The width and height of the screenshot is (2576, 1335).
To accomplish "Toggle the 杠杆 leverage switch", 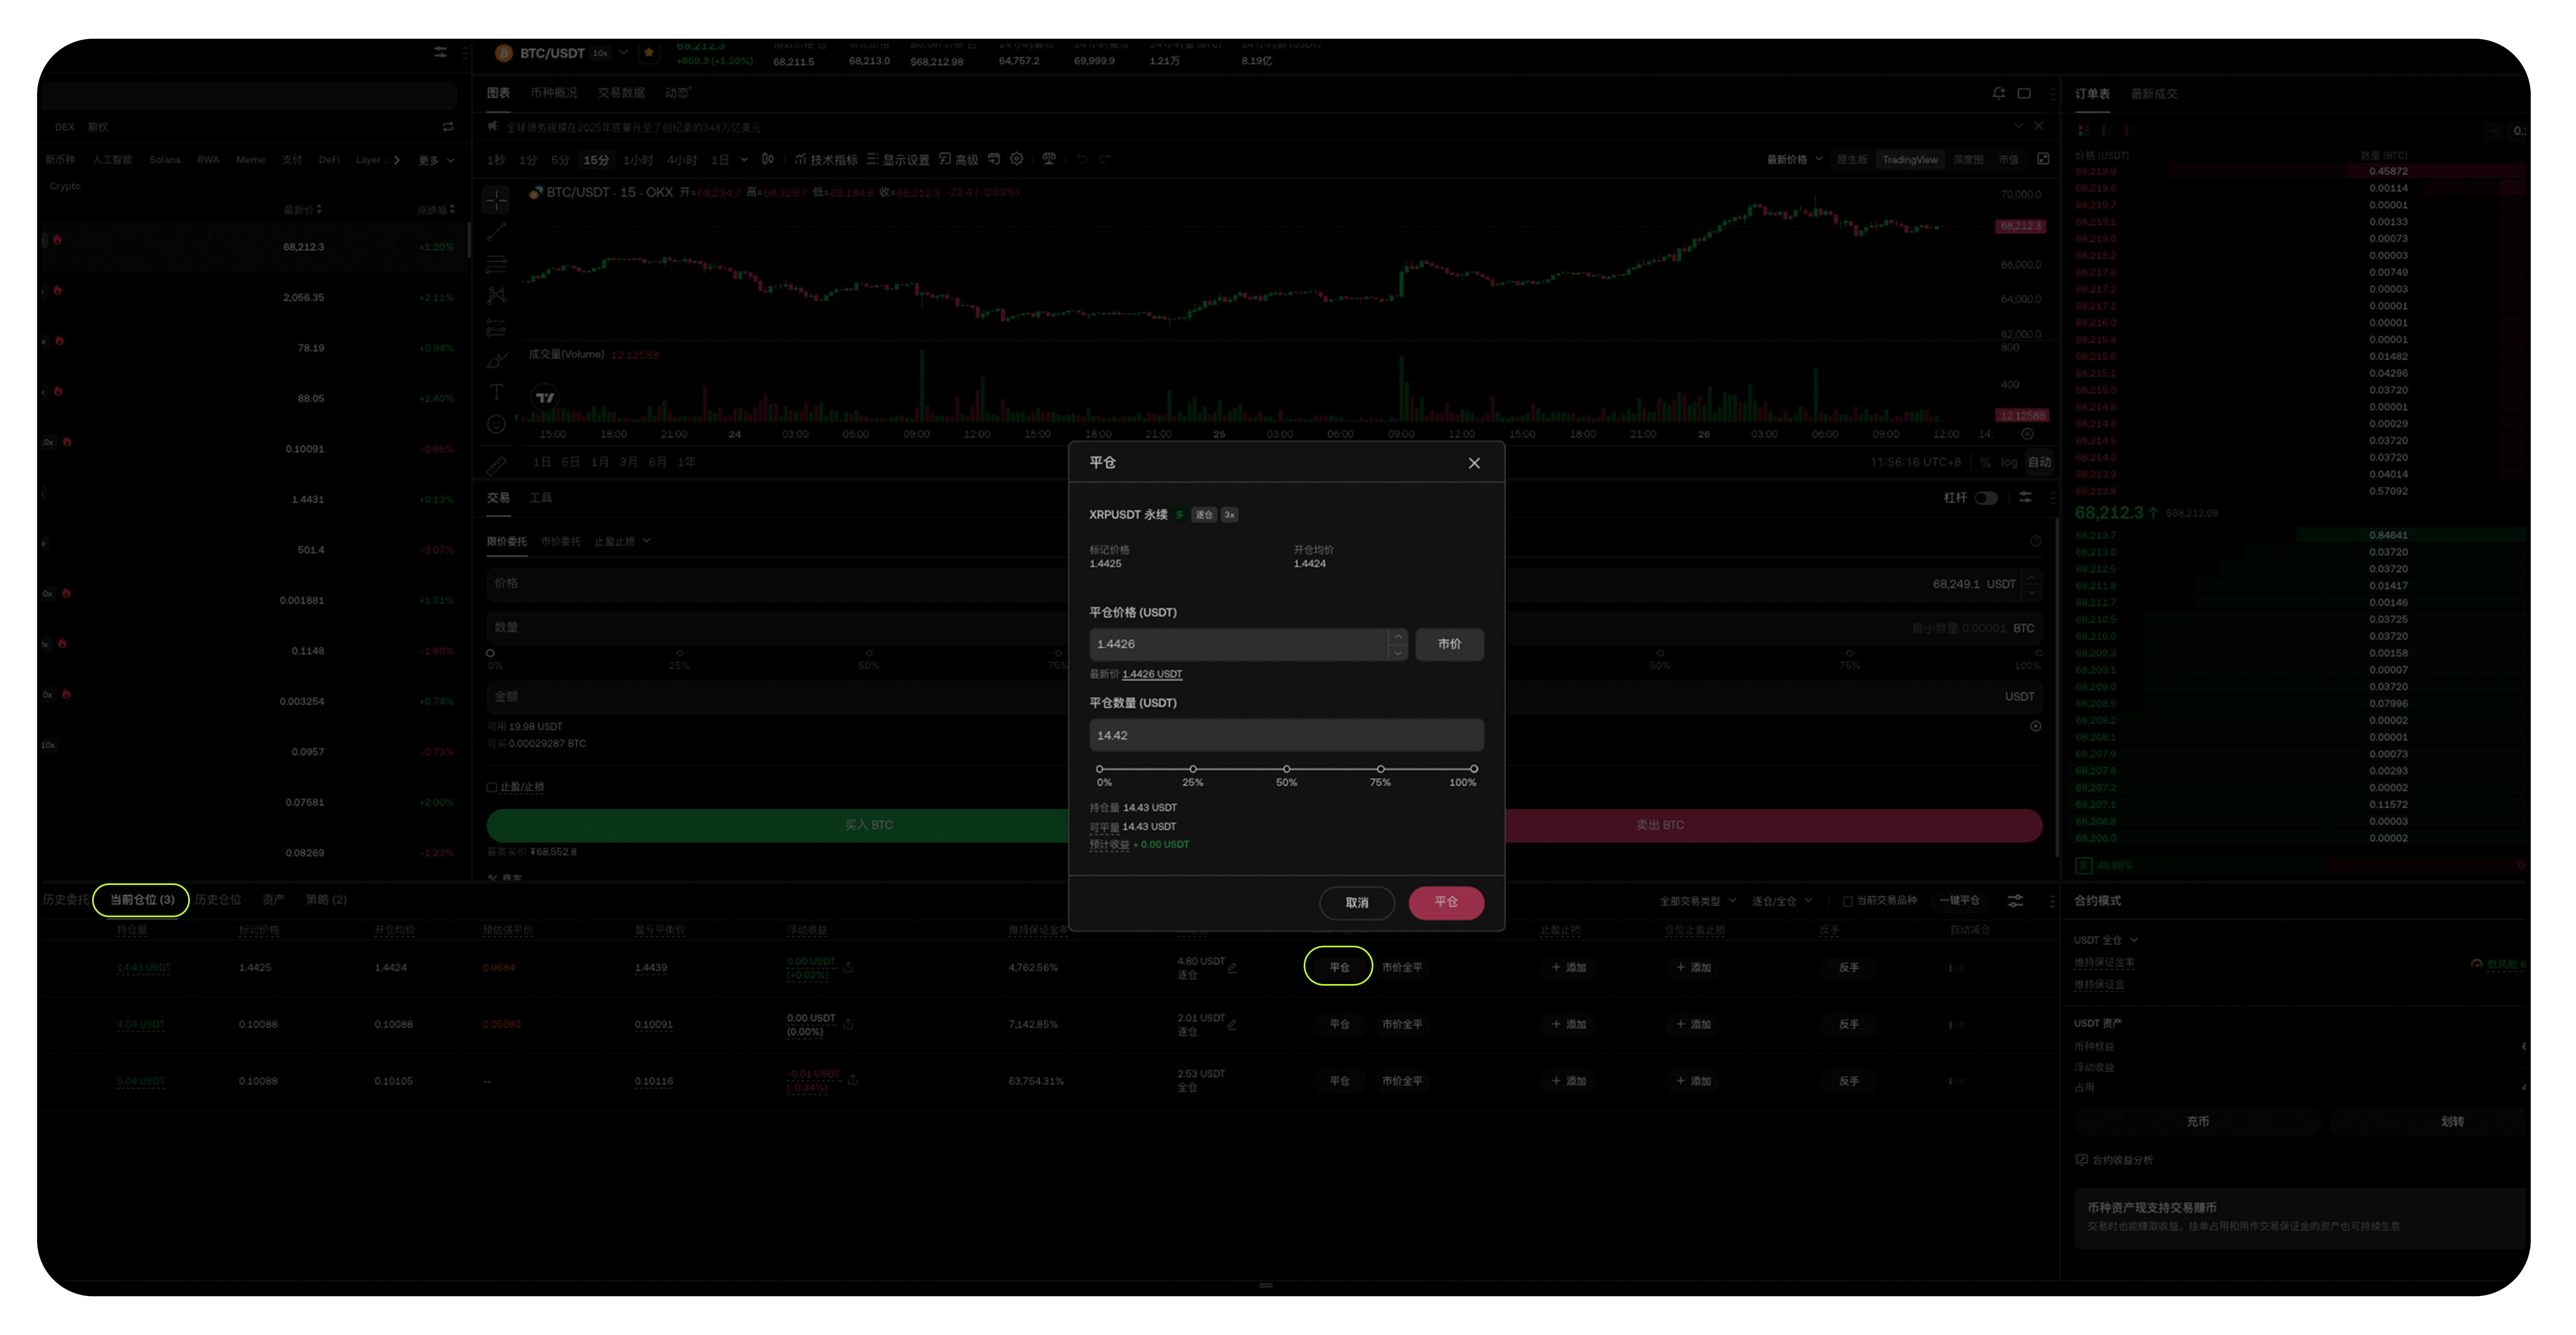I will tap(1986, 498).
